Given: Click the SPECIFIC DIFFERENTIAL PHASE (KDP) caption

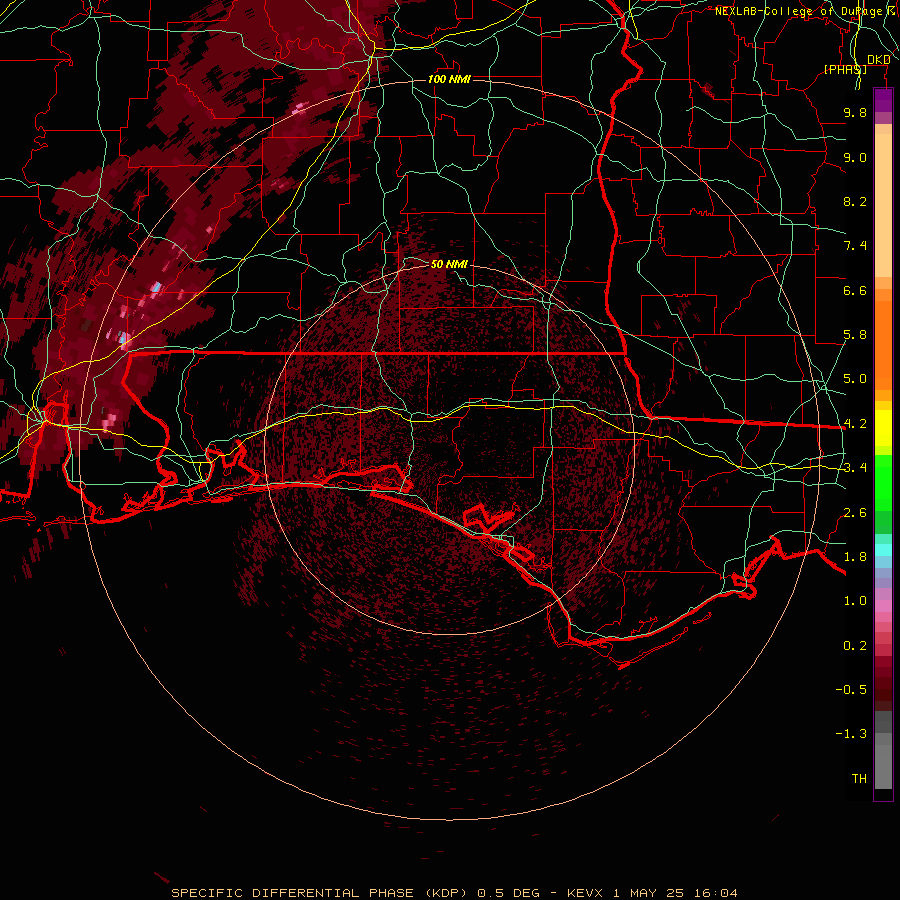Looking at the screenshot, I should pyautogui.click(x=321, y=893).
